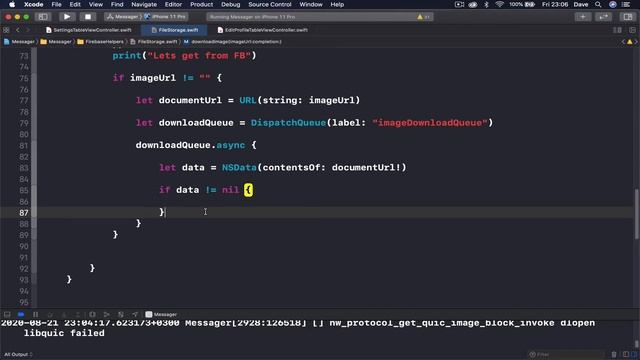The image size is (640, 360).
Task: Click the "libquic failed" console line
Action: click(x=64, y=333)
